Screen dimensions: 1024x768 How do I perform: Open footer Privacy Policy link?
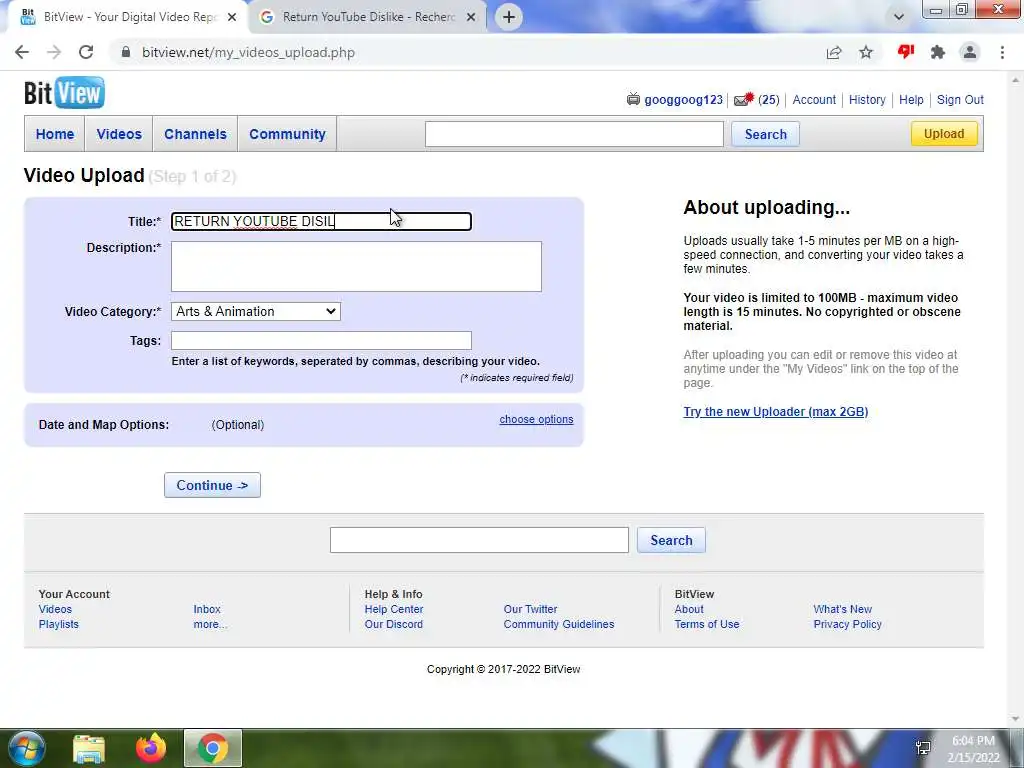(x=848, y=624)
